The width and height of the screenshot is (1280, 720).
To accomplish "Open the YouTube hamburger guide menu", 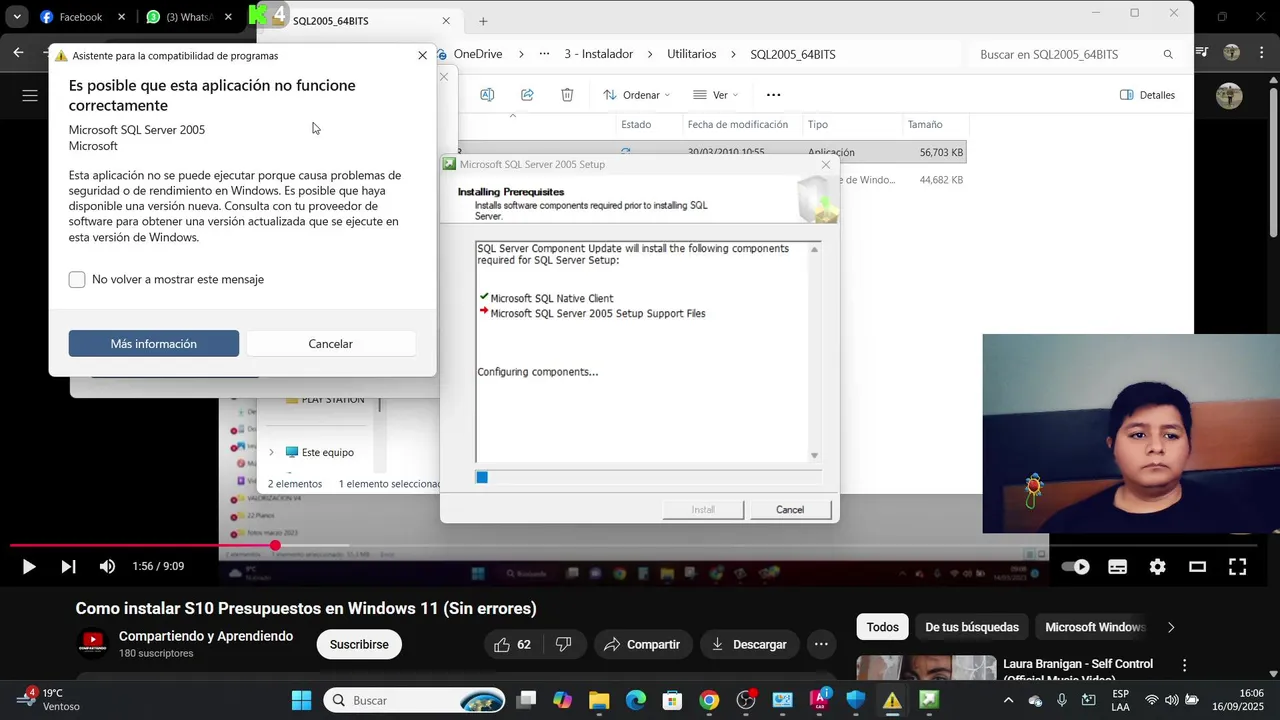I will [30, 95].
